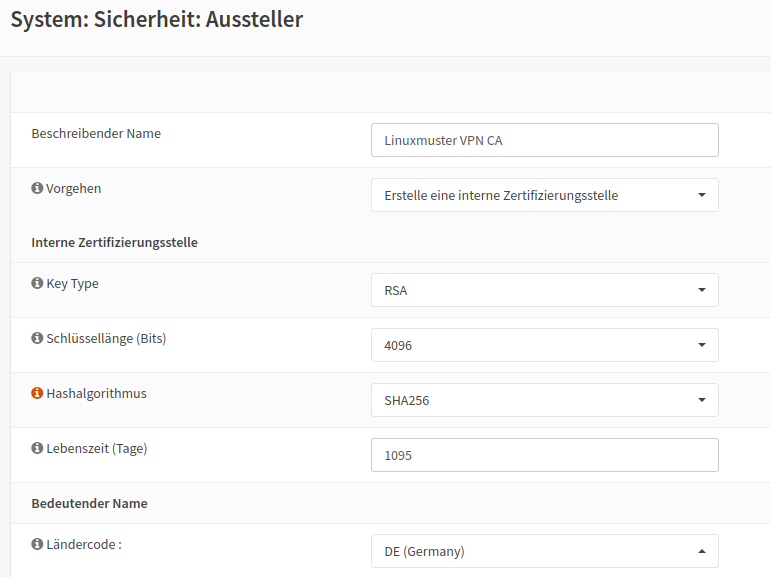Click the info icon beside Ländercode
The height and width of the screenshot is (577, 771).
(37, 544)
